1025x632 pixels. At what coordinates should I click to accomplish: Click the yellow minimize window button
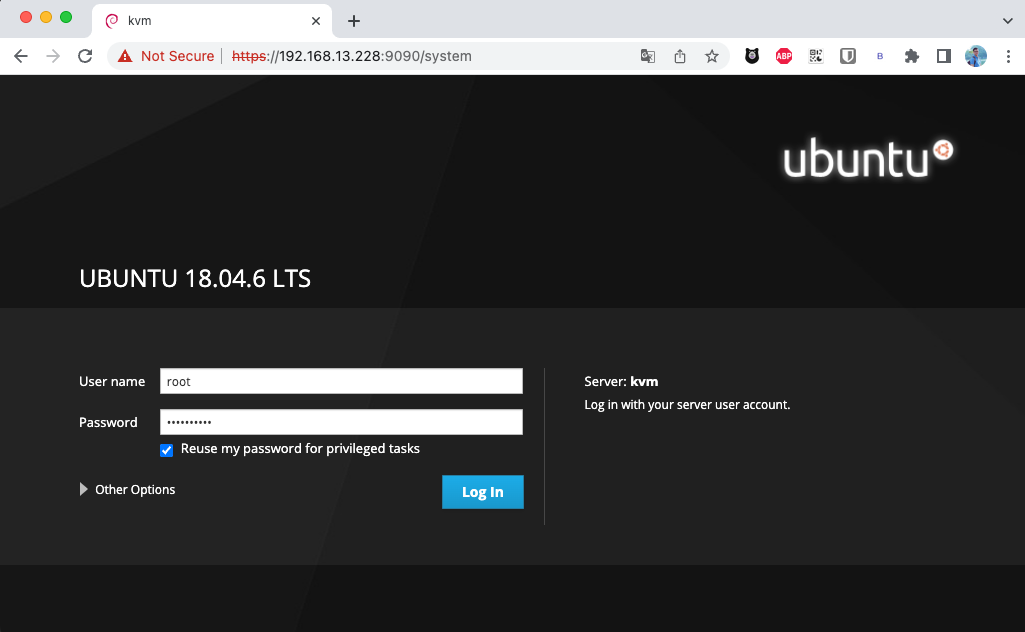pyautogui.click(x=46, y=18)
